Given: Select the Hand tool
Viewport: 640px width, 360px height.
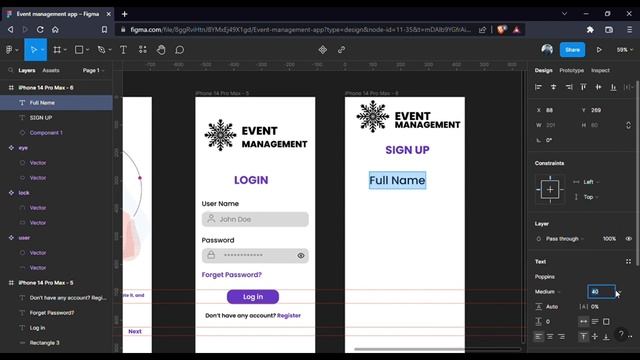Looking at the screenshot, I should [161, 50].
